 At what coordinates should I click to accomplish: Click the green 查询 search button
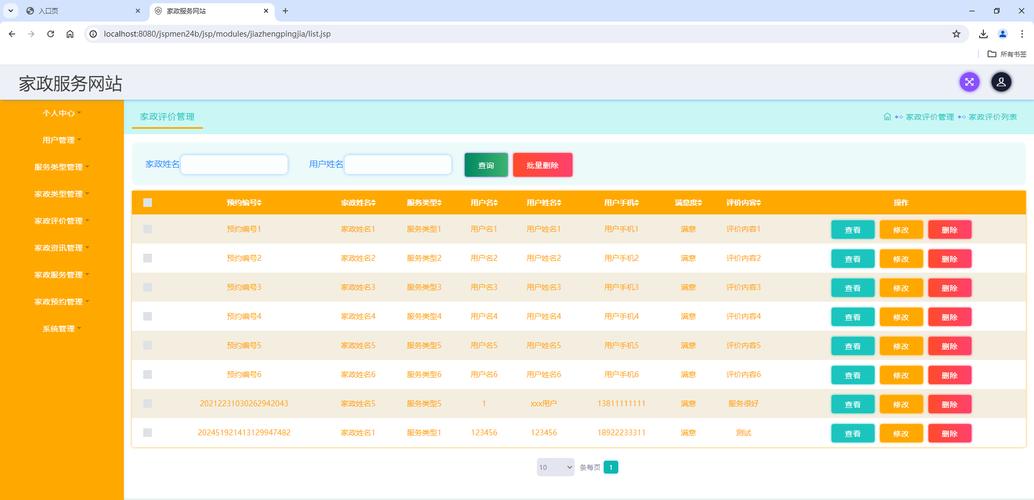tap(486, 165)
